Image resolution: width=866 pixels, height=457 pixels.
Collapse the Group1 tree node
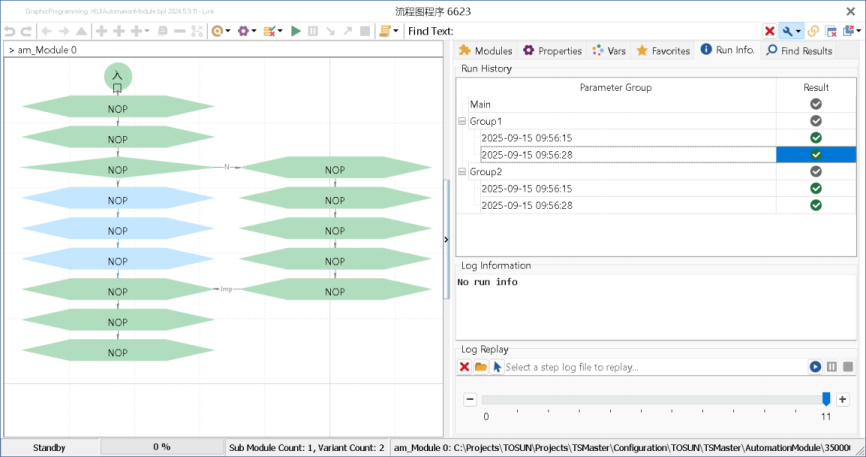[x=462, y=121]
